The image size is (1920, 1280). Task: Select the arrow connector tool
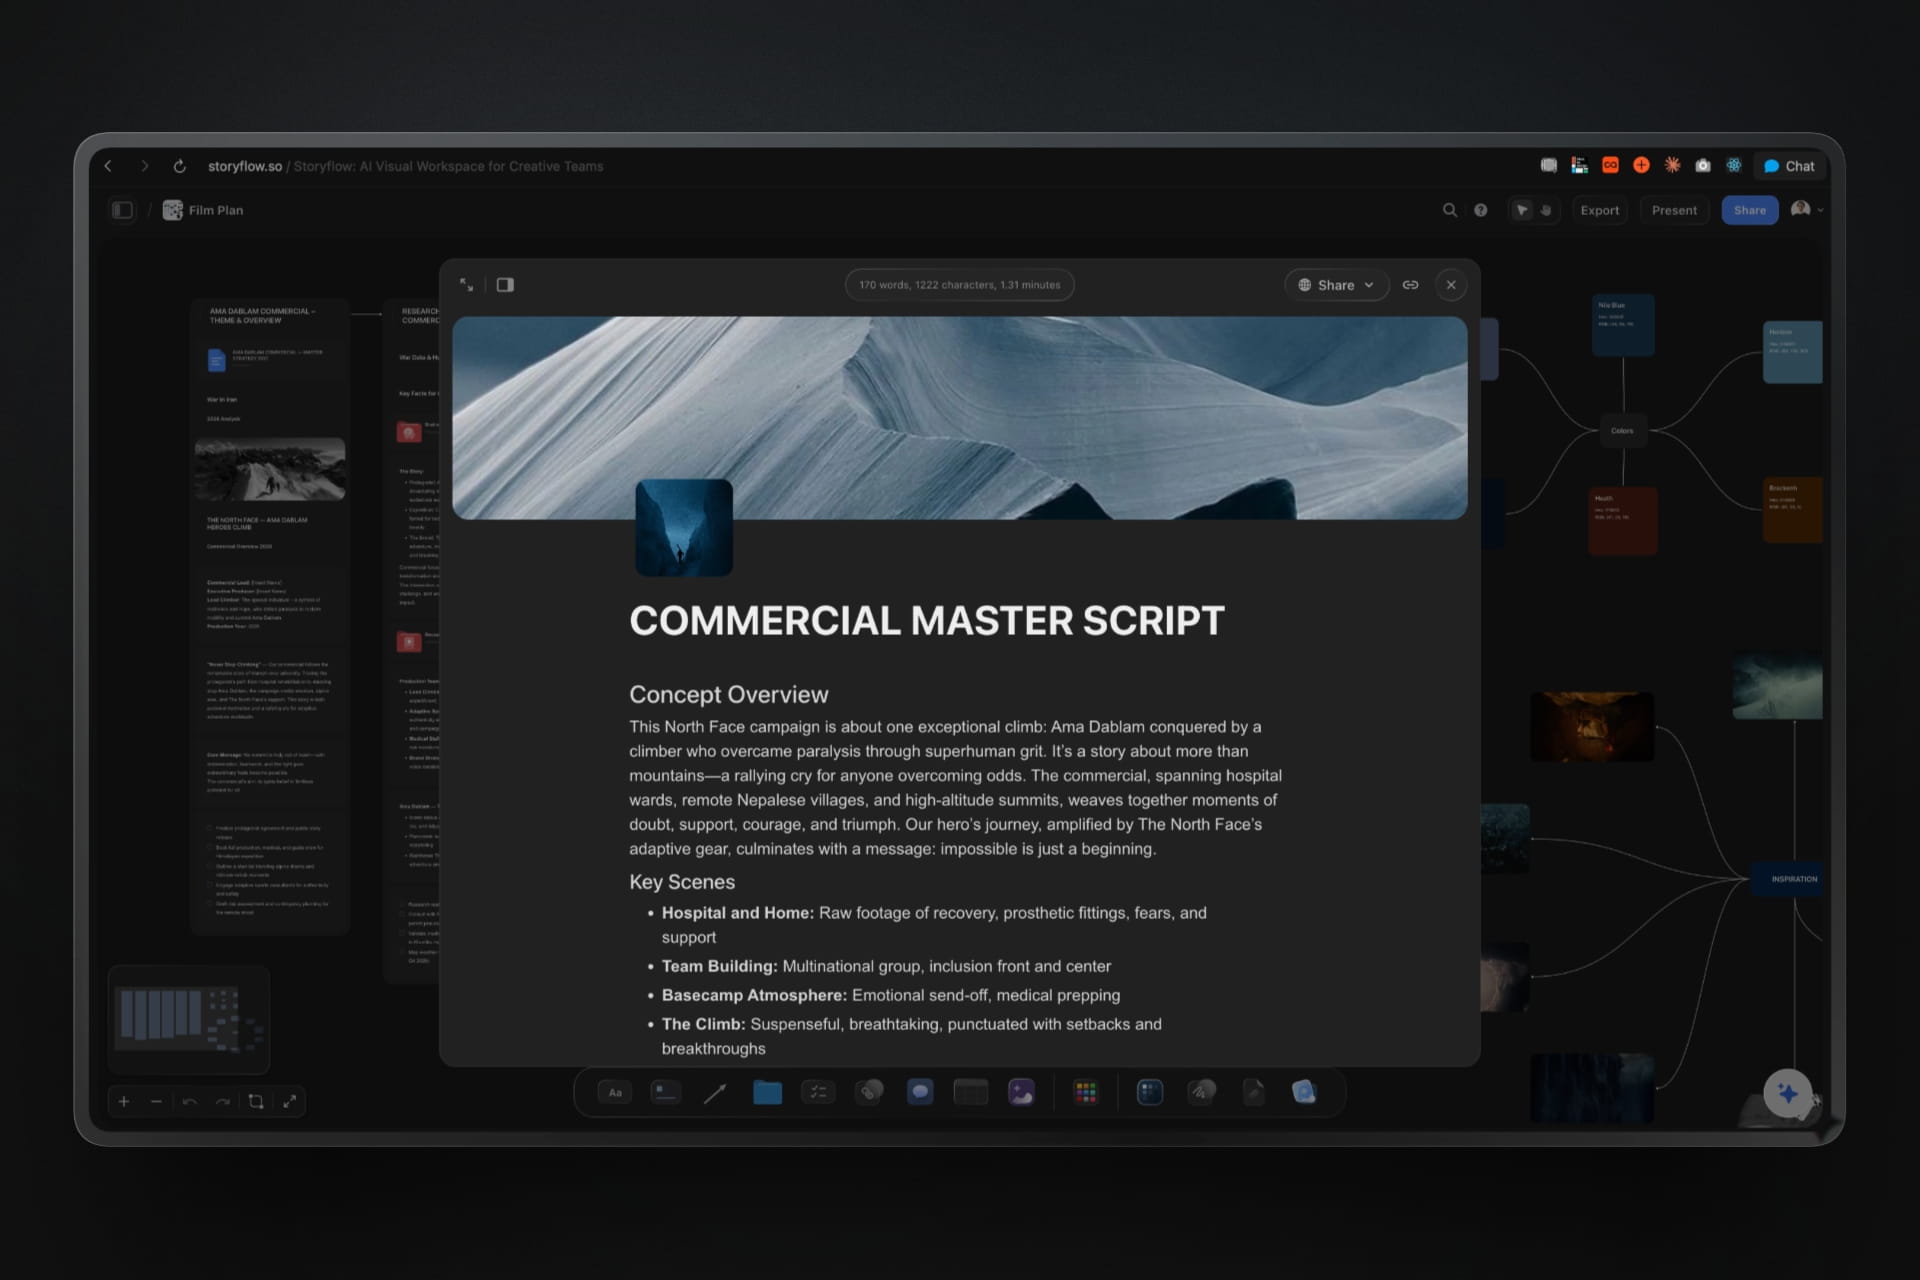(715, 1093)
